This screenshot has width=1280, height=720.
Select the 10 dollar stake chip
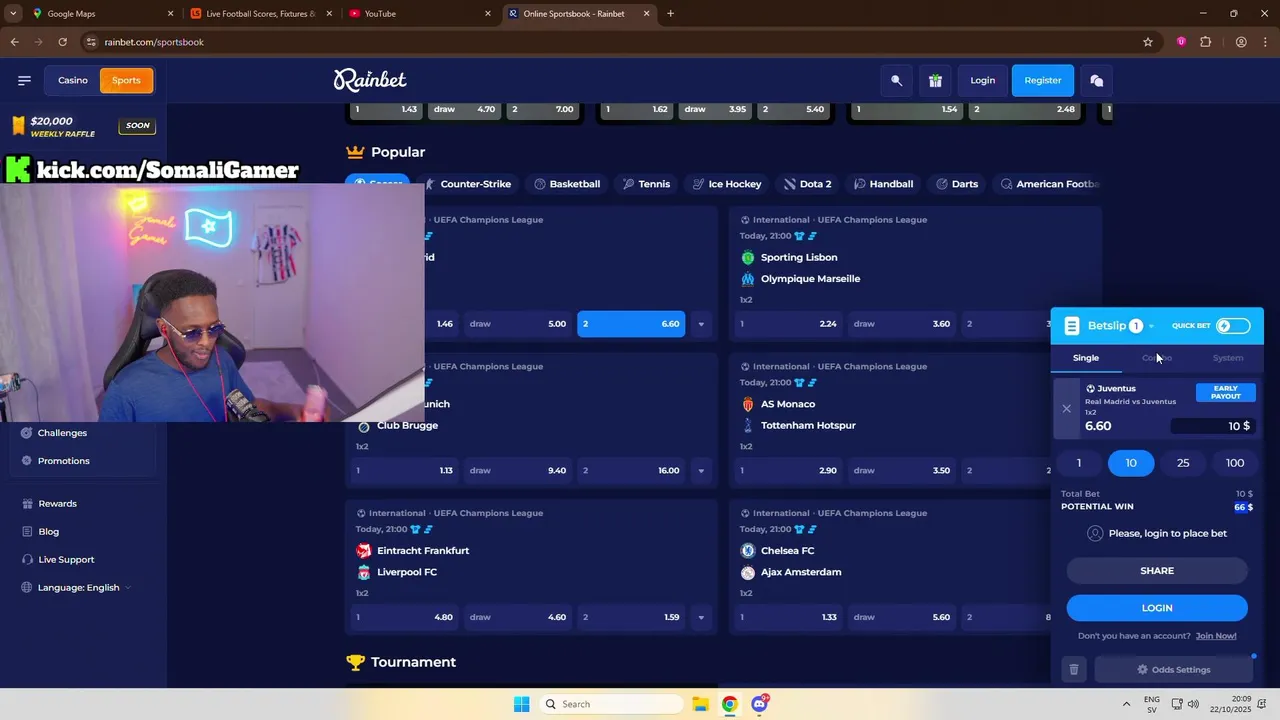(1131, 463)
